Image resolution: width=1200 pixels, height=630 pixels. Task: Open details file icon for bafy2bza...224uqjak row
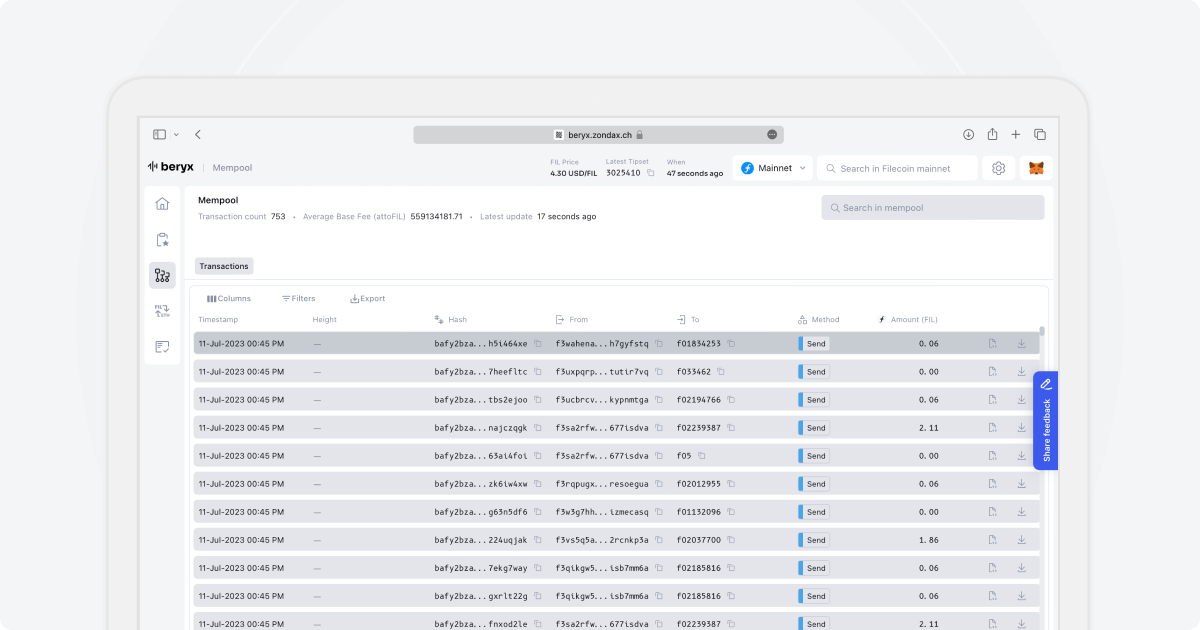[992, 539]
